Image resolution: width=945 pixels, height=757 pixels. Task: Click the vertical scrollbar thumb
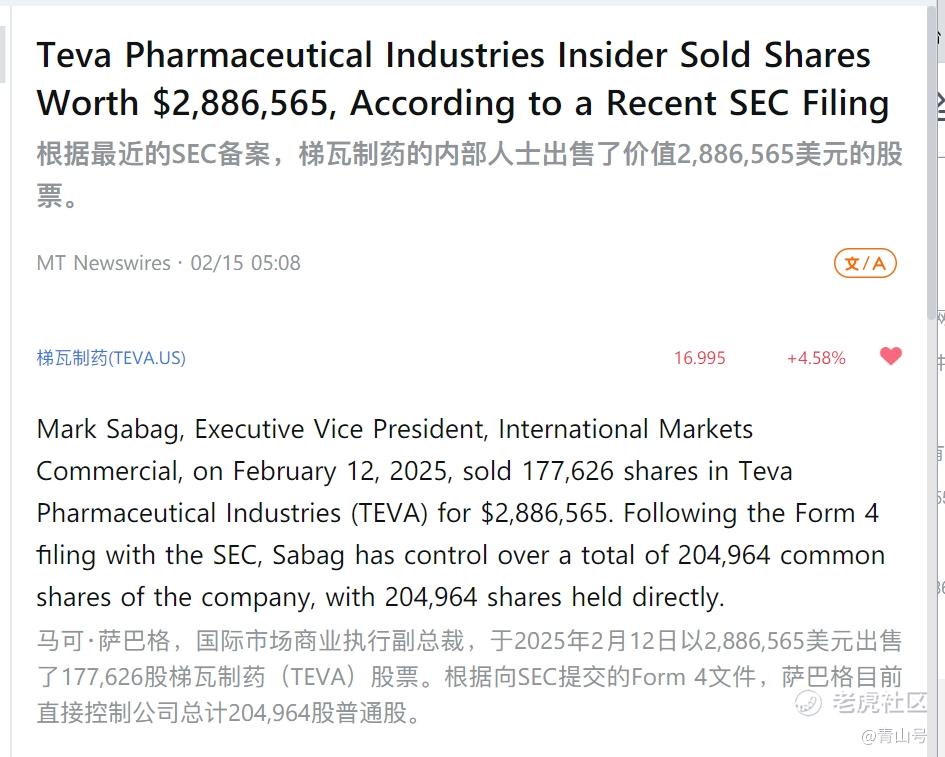point(932,163)
